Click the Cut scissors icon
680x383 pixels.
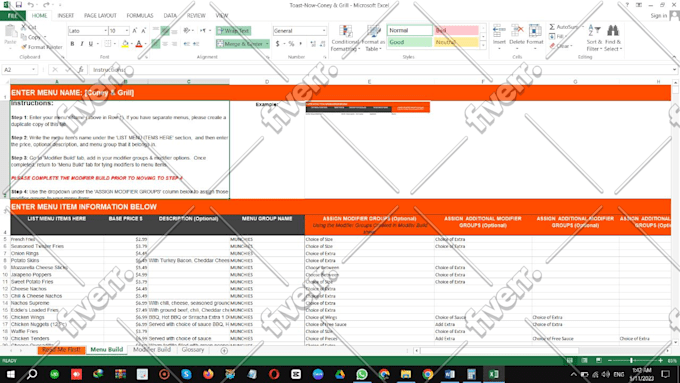tap(24, 27)
